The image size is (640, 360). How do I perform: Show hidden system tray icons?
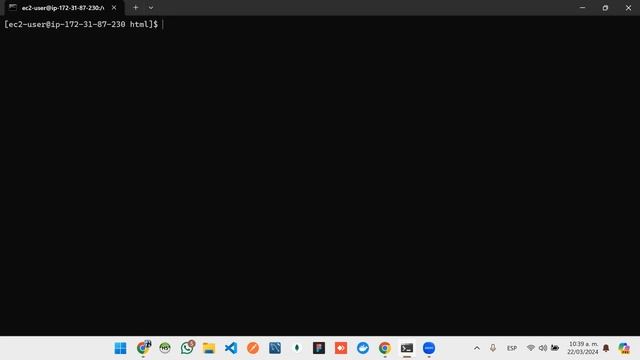point(477,348)
